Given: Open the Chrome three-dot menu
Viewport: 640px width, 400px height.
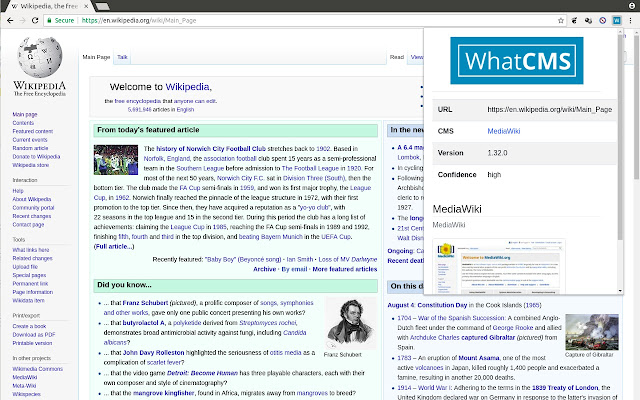Looking at the screenshot, I should (x=631, y=20).
